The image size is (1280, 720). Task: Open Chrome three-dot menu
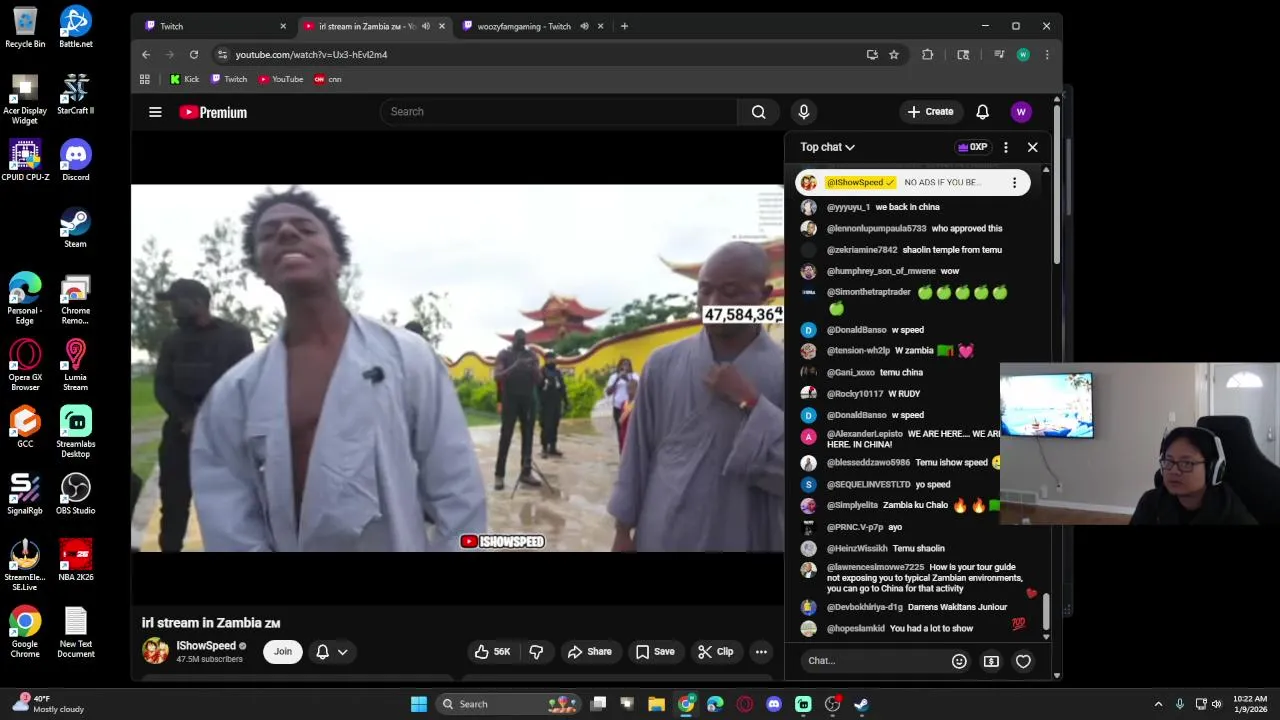click(x=1047, y=55)
